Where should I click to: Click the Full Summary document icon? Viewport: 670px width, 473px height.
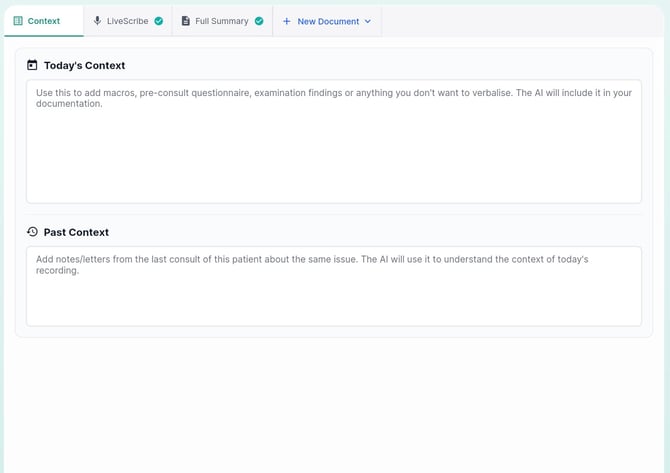tap(185, 21)
